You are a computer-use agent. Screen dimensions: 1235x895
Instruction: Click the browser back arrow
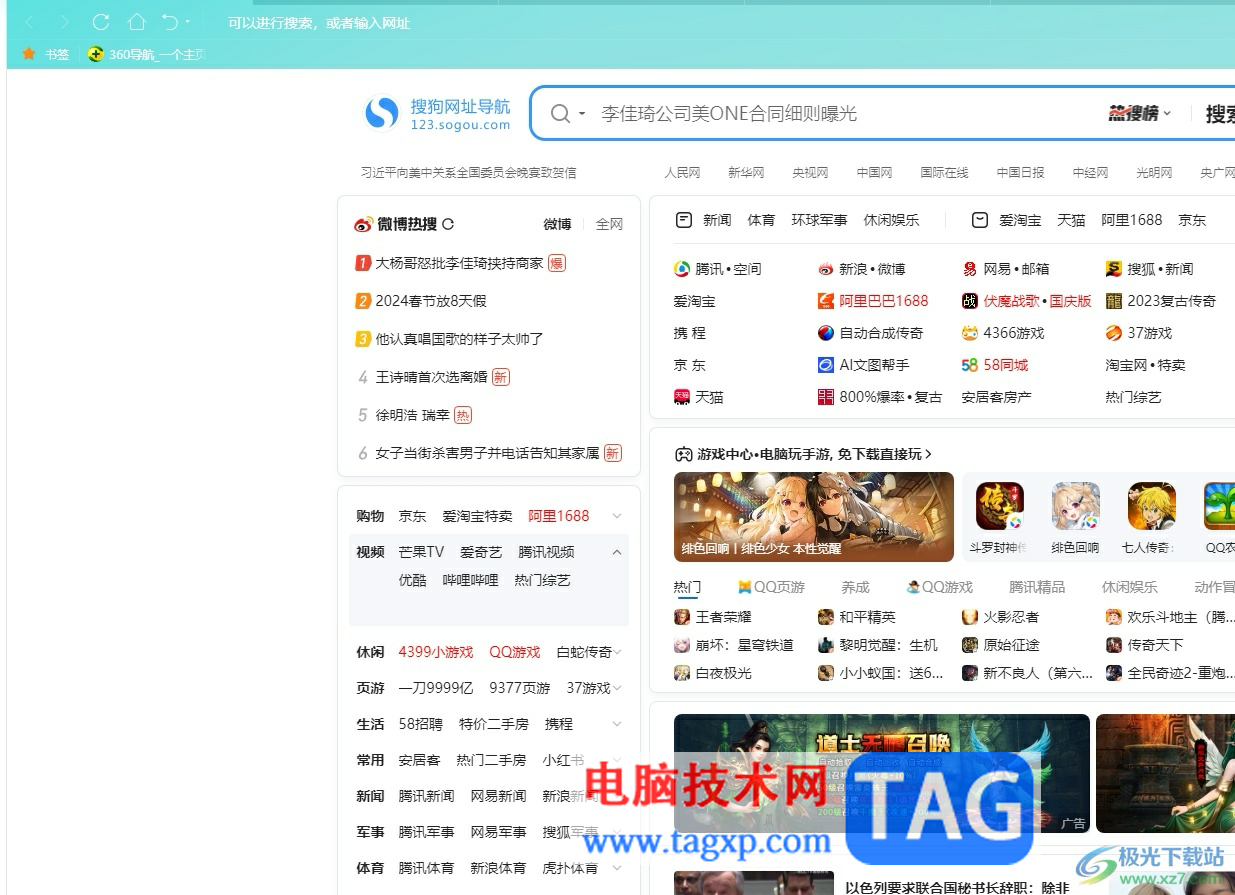31,22
